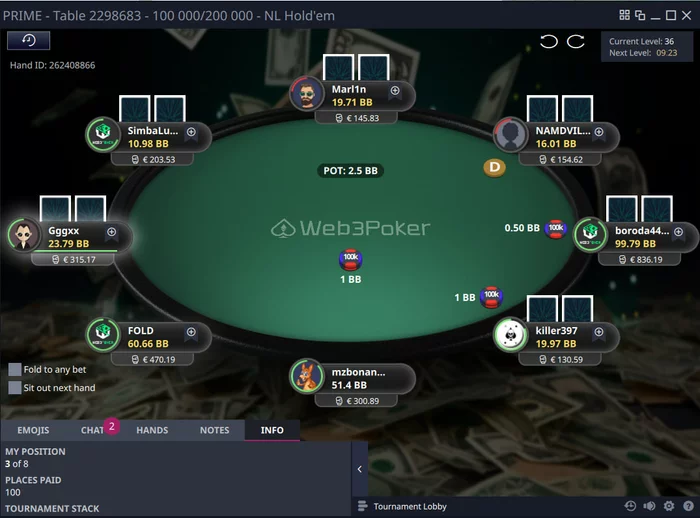Click the redo rotate arrow icon
This screenshot has width=700, height=518.
(575, 42)
